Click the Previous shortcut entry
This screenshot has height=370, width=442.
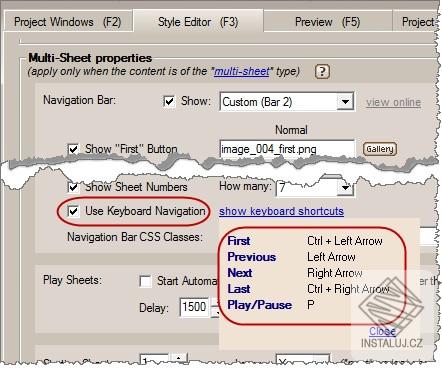coord(252,257)
